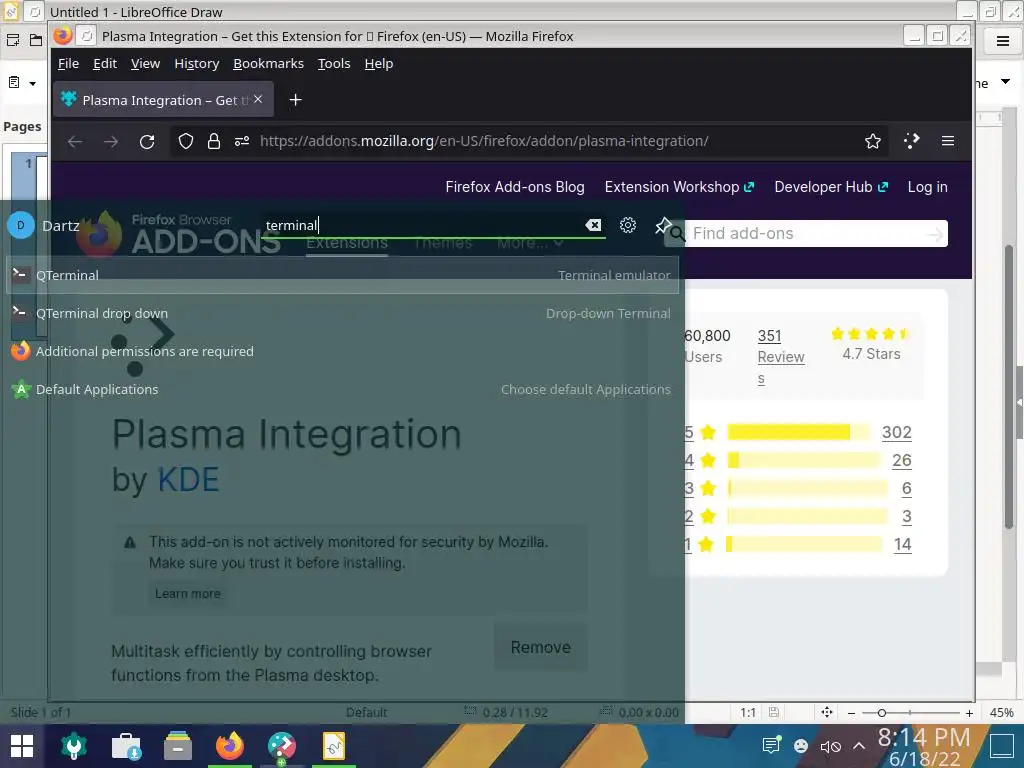Open the launcher configure gear icon

click(x=628, y=225)
